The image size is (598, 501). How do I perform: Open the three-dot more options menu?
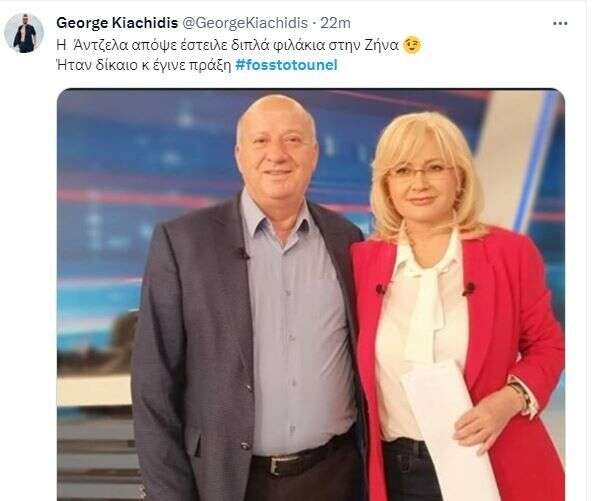click(560, 24)
